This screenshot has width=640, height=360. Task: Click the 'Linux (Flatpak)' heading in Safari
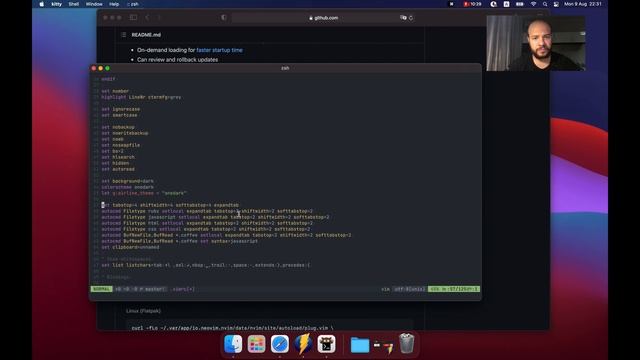point(143,311)
